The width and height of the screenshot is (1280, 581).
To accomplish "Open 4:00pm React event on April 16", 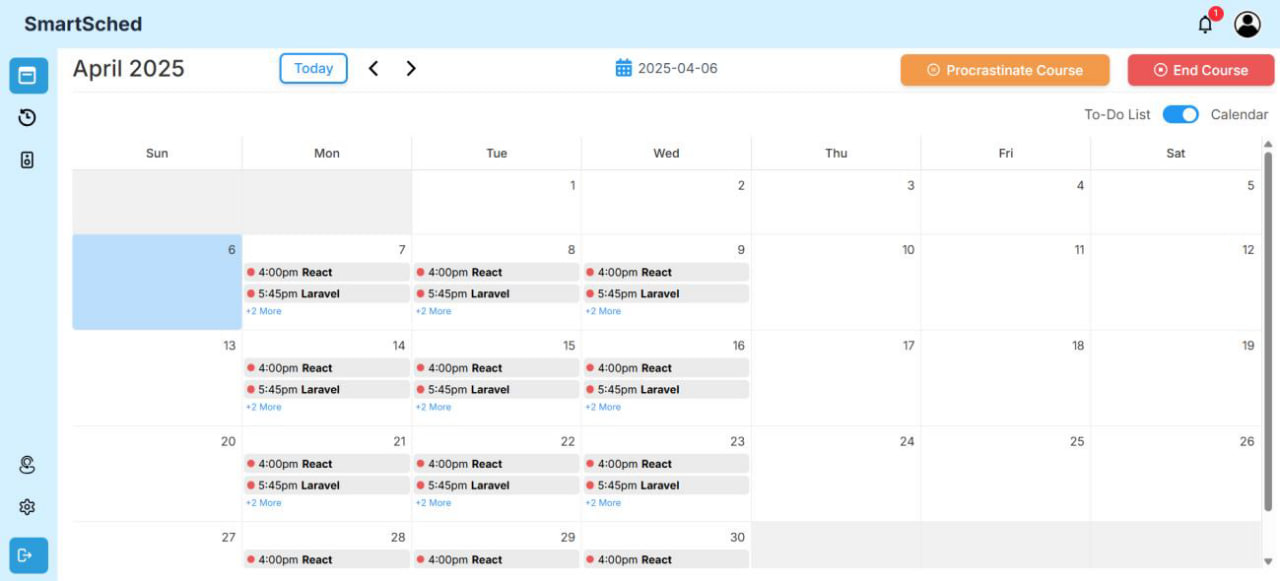I will (x=666, y=368).
